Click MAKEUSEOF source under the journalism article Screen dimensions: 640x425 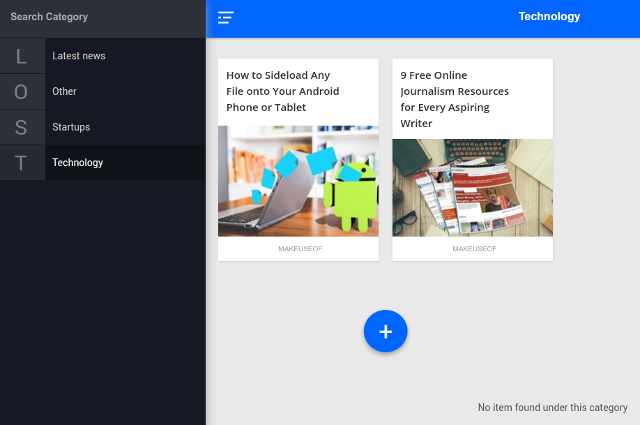[x=474, y=249]
